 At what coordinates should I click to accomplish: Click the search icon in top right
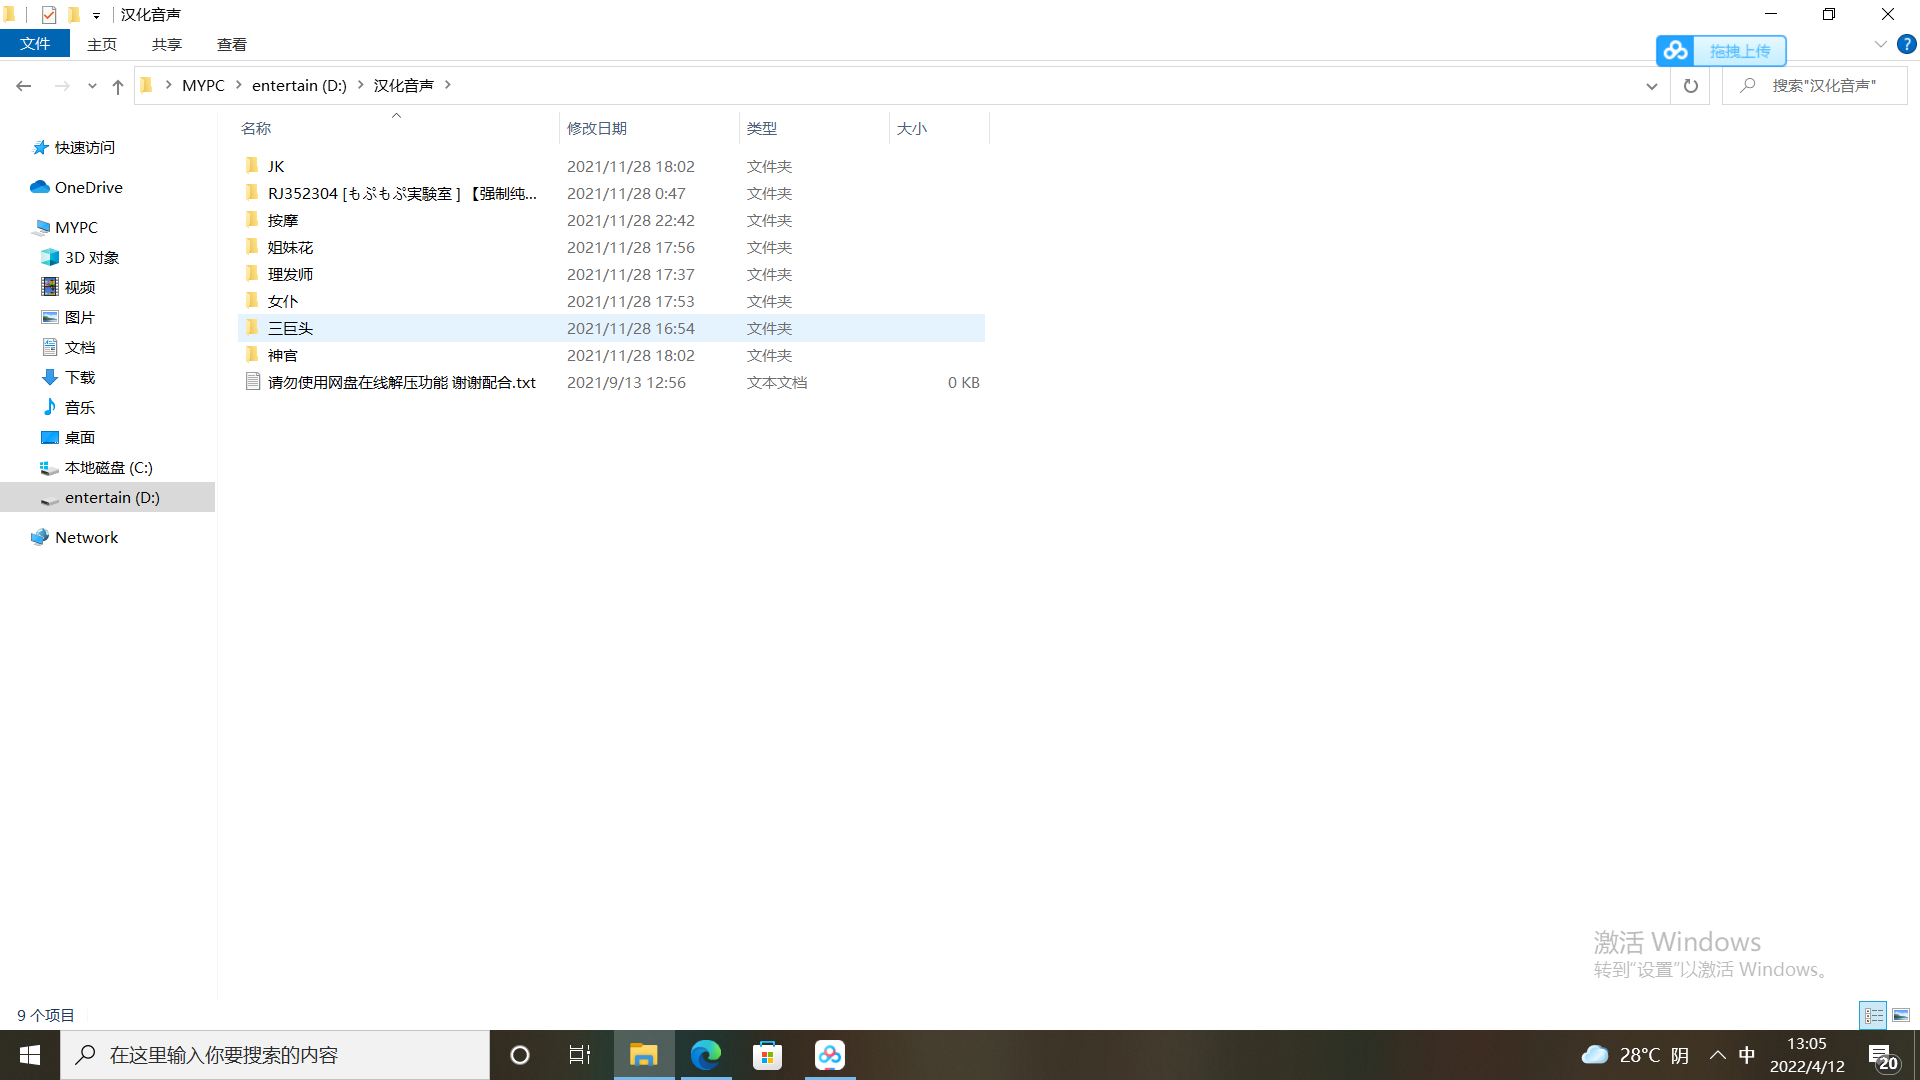[1747, 84]
